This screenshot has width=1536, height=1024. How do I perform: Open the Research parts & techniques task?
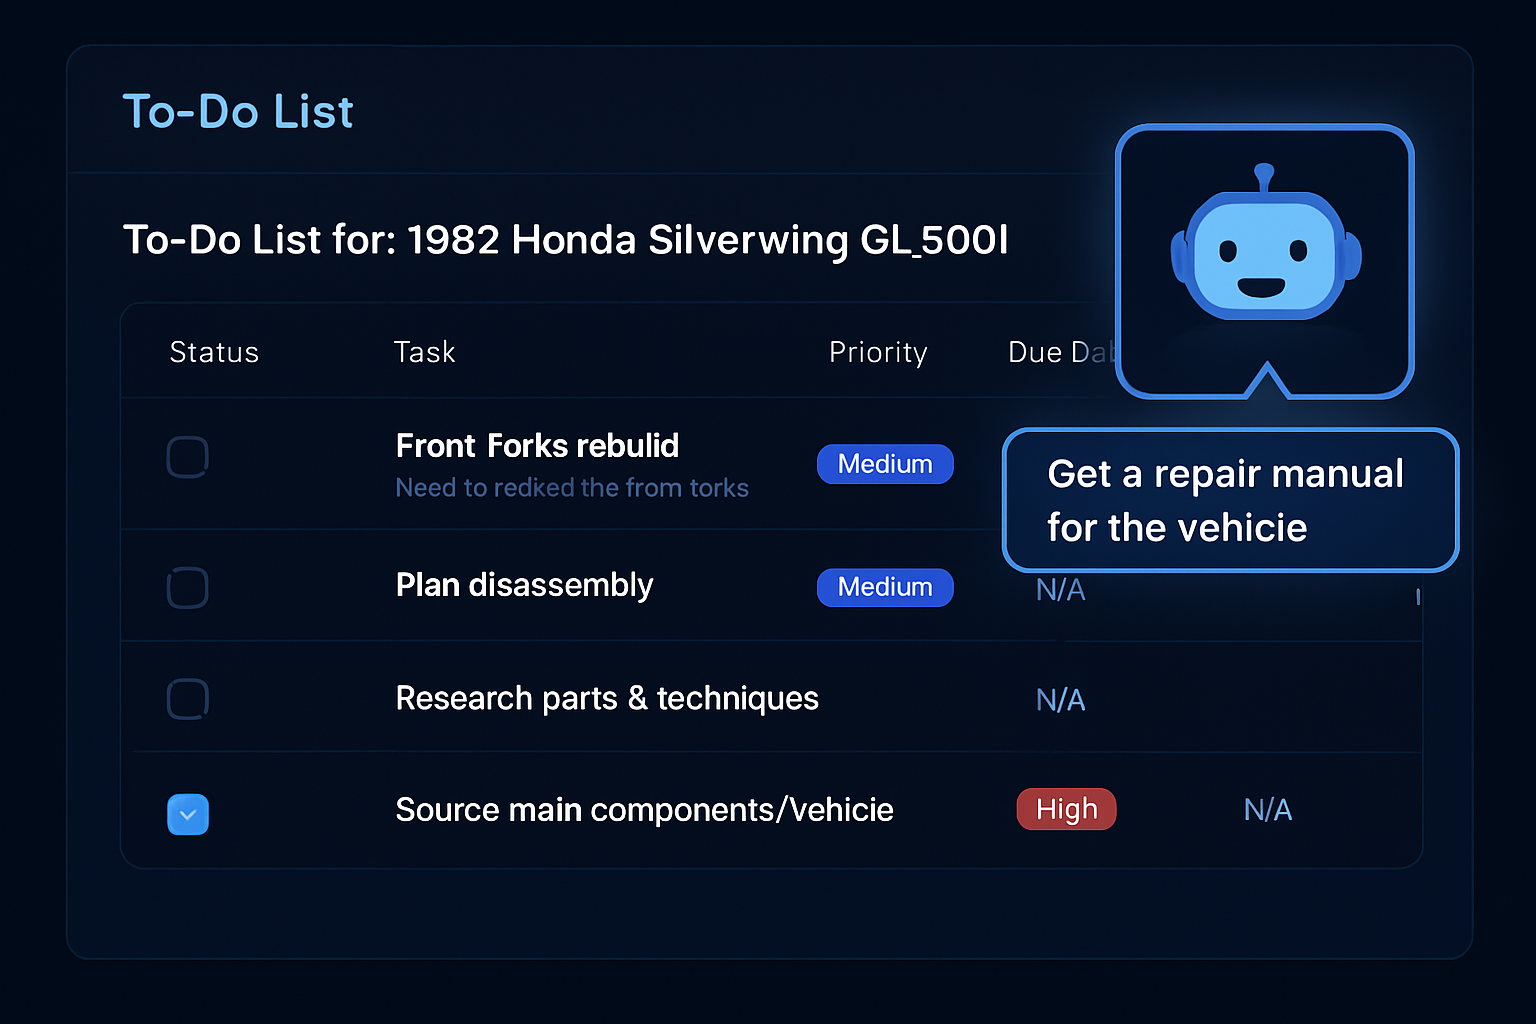pyautogui.click(x=607, y=698)
